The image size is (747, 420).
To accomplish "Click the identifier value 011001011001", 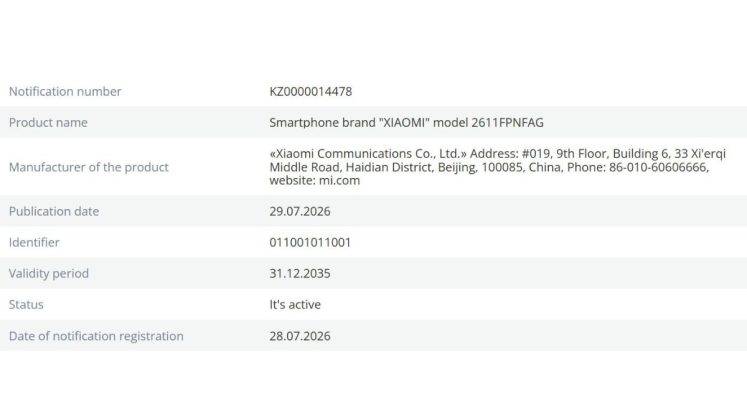I will pos(310,242).
